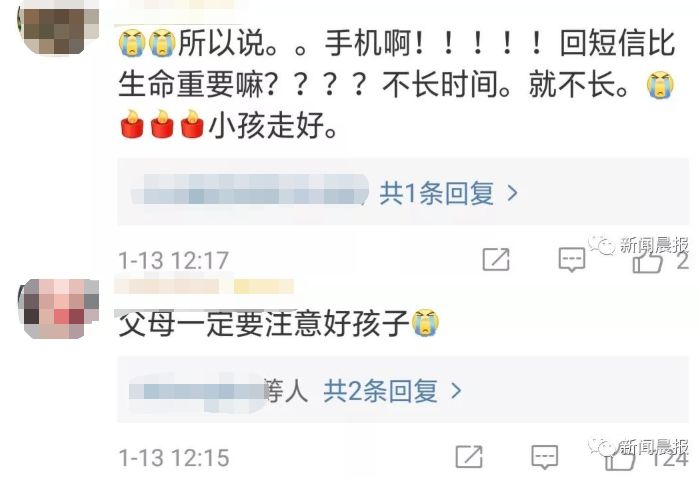
Task: Select the comment ending 小孩走好
Action: (x=397, y=84)
